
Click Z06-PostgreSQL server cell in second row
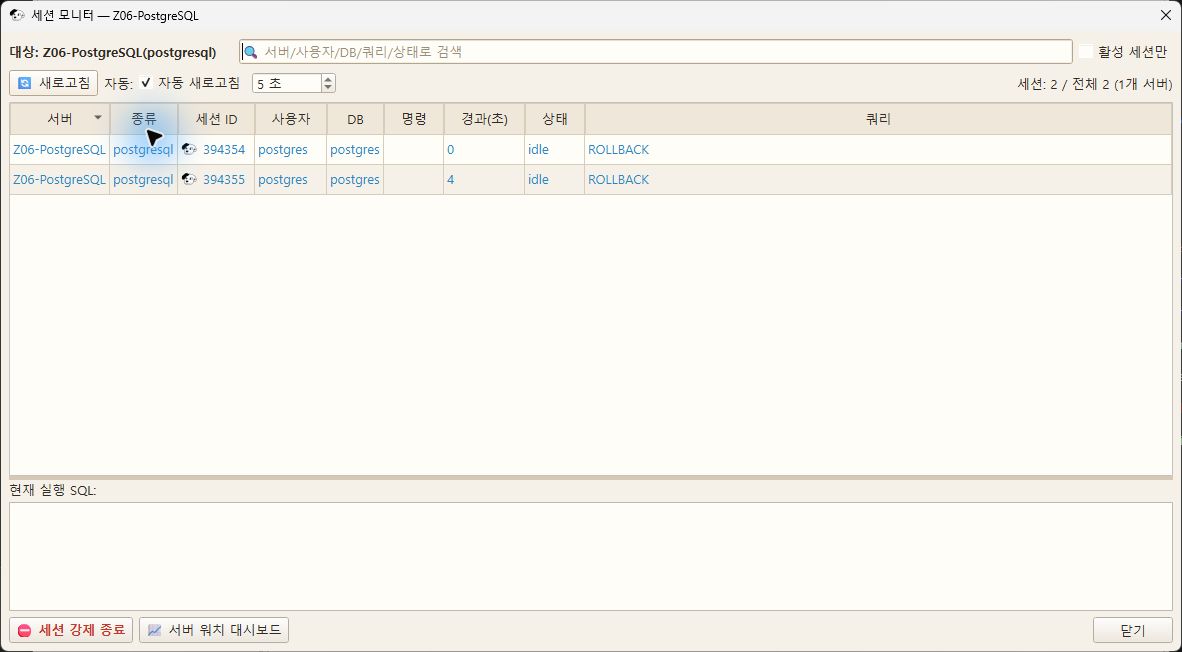60,179
